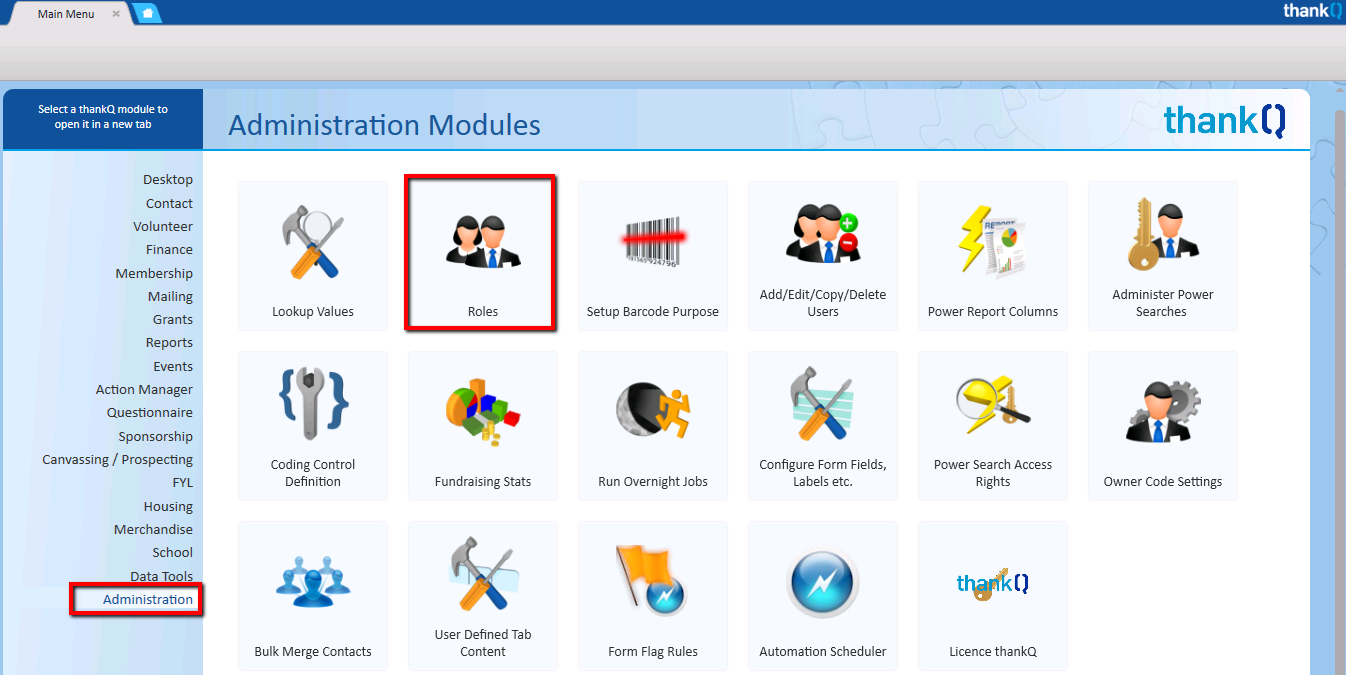This screenshot has height=675, width=1346.
Task: Open Power Report Columns module
Action: [x=993, y=256]
